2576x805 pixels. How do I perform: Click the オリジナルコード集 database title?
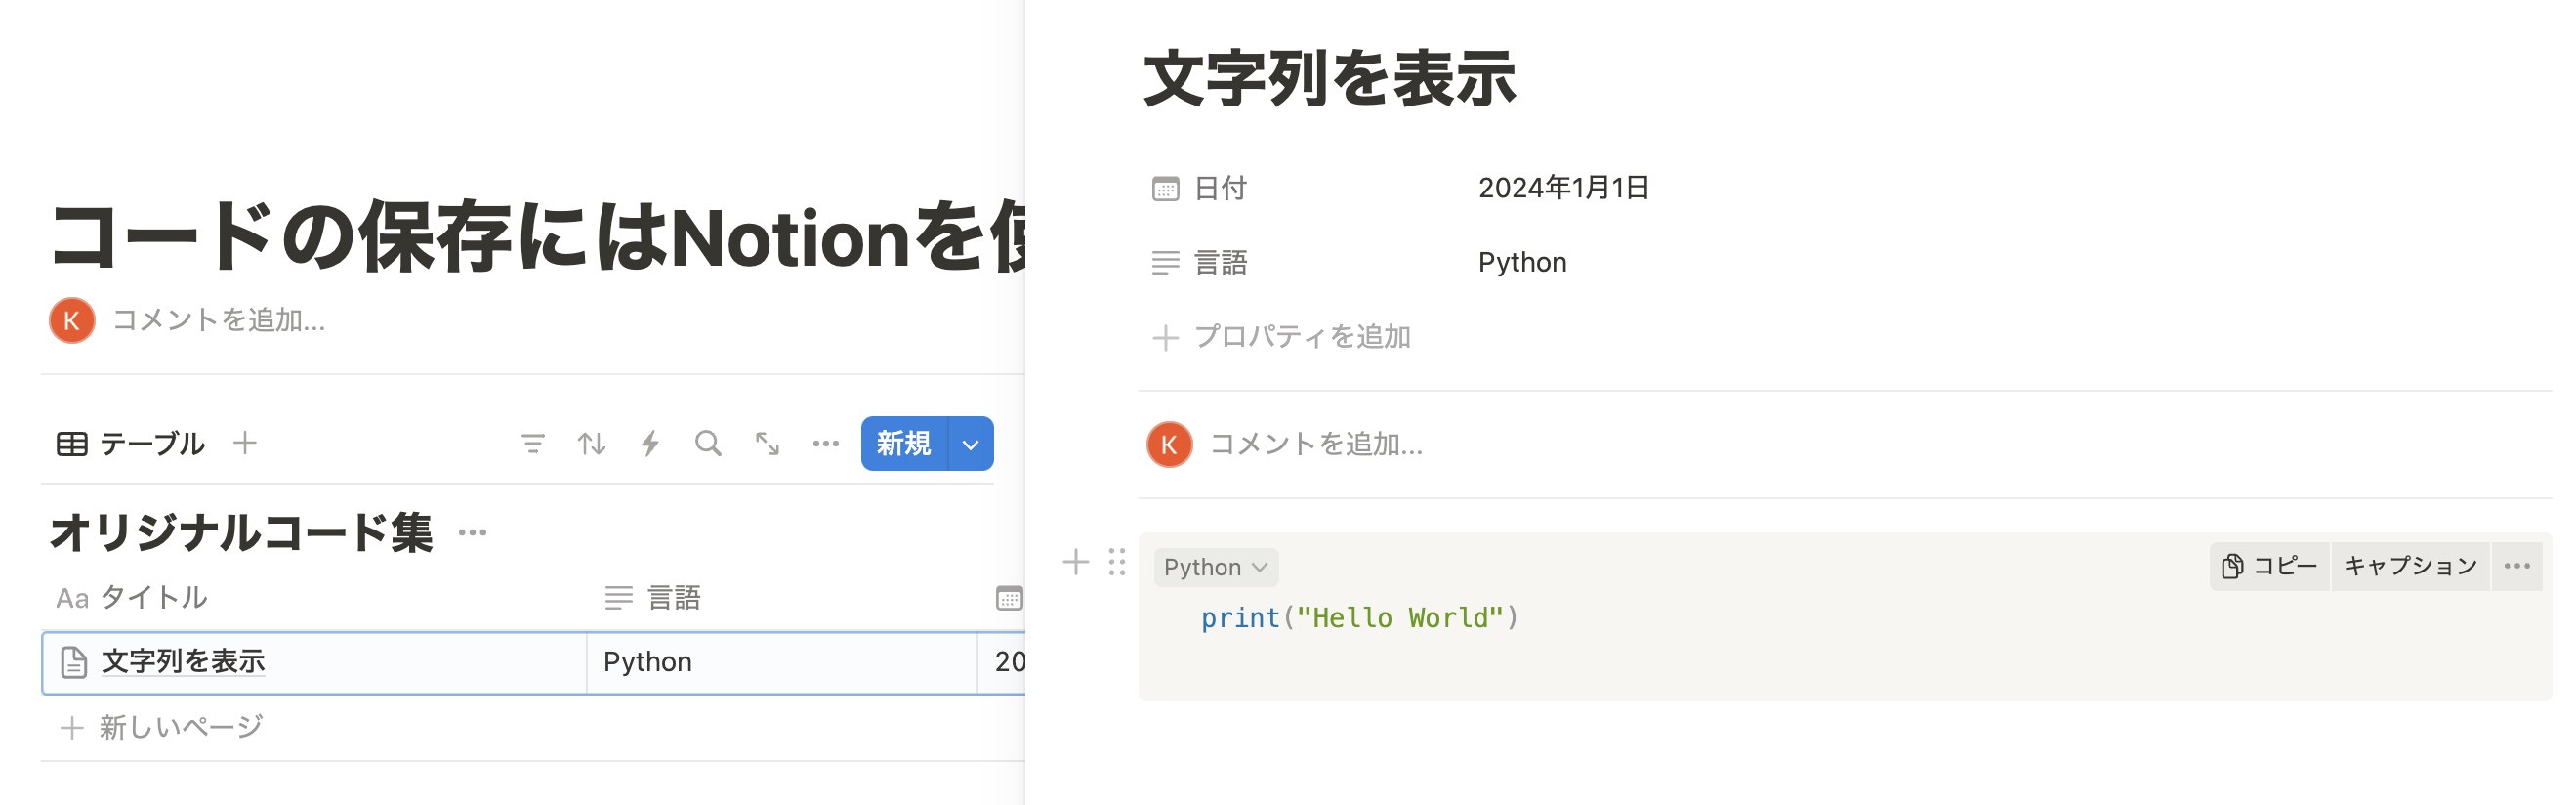click(241, 532)
